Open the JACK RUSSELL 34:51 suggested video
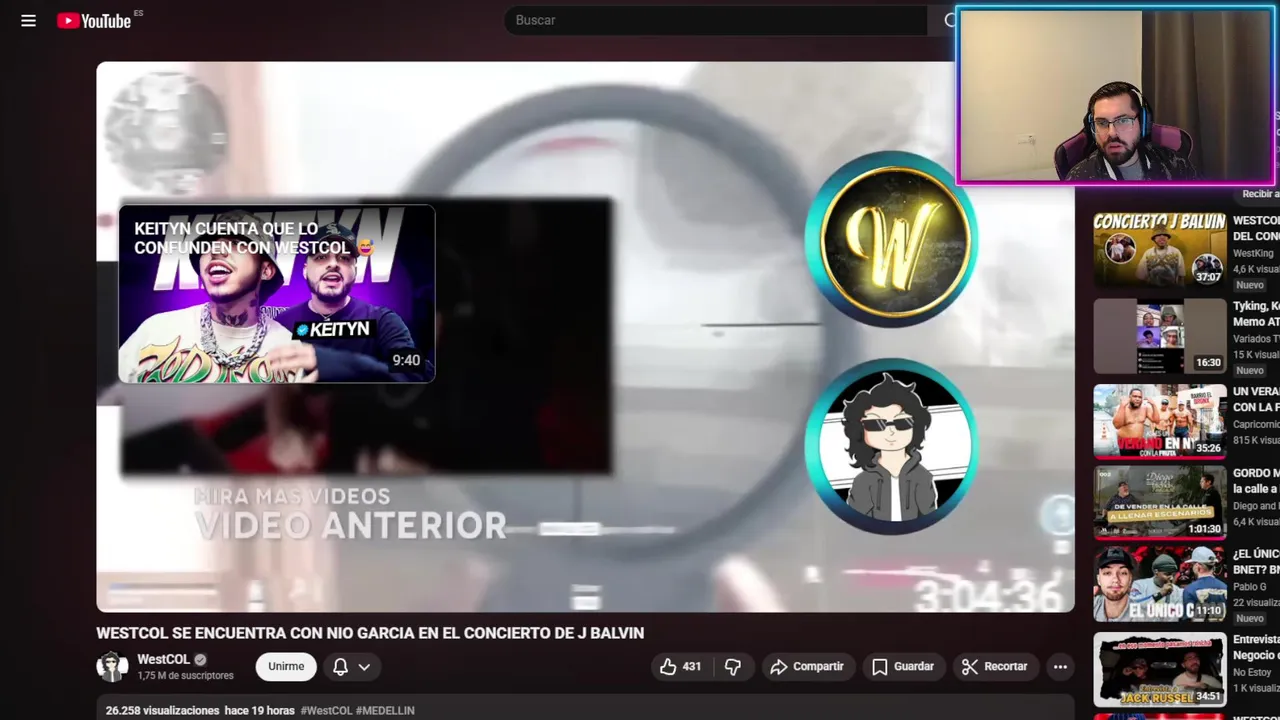 click(1160, 669)
